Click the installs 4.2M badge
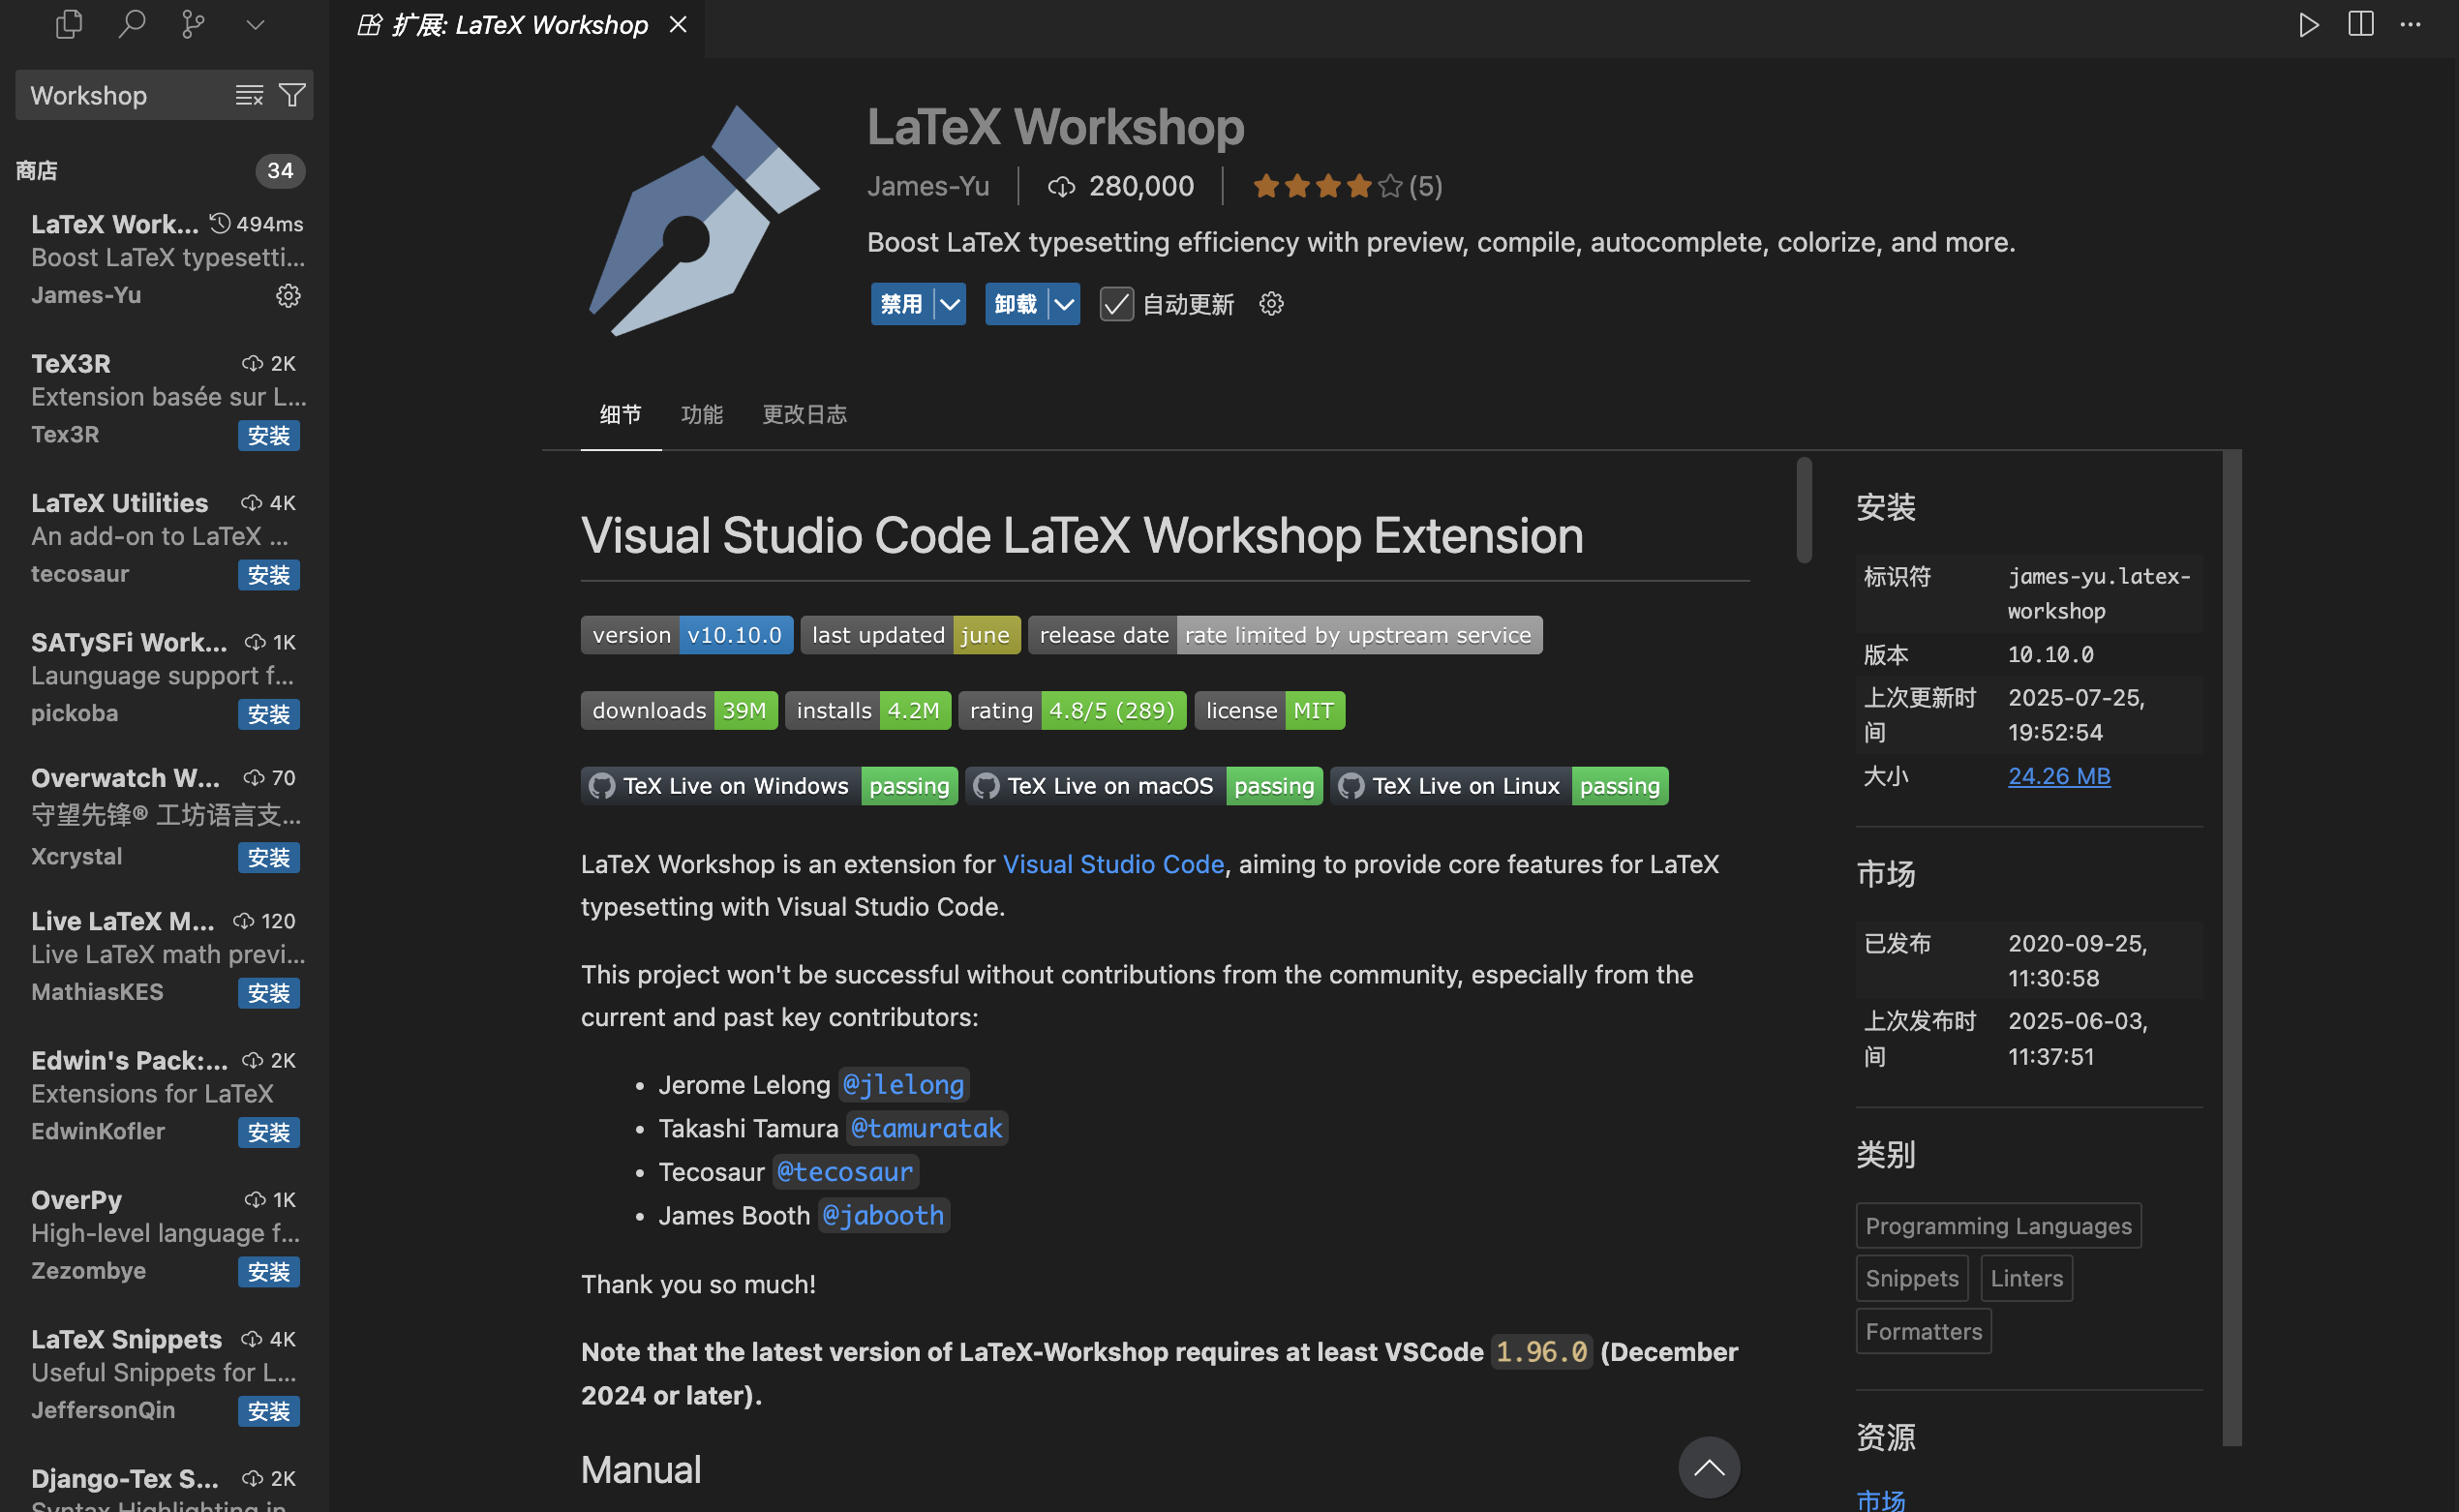The height and width of the screenshot is (1512, 2459). pos(868,711)
